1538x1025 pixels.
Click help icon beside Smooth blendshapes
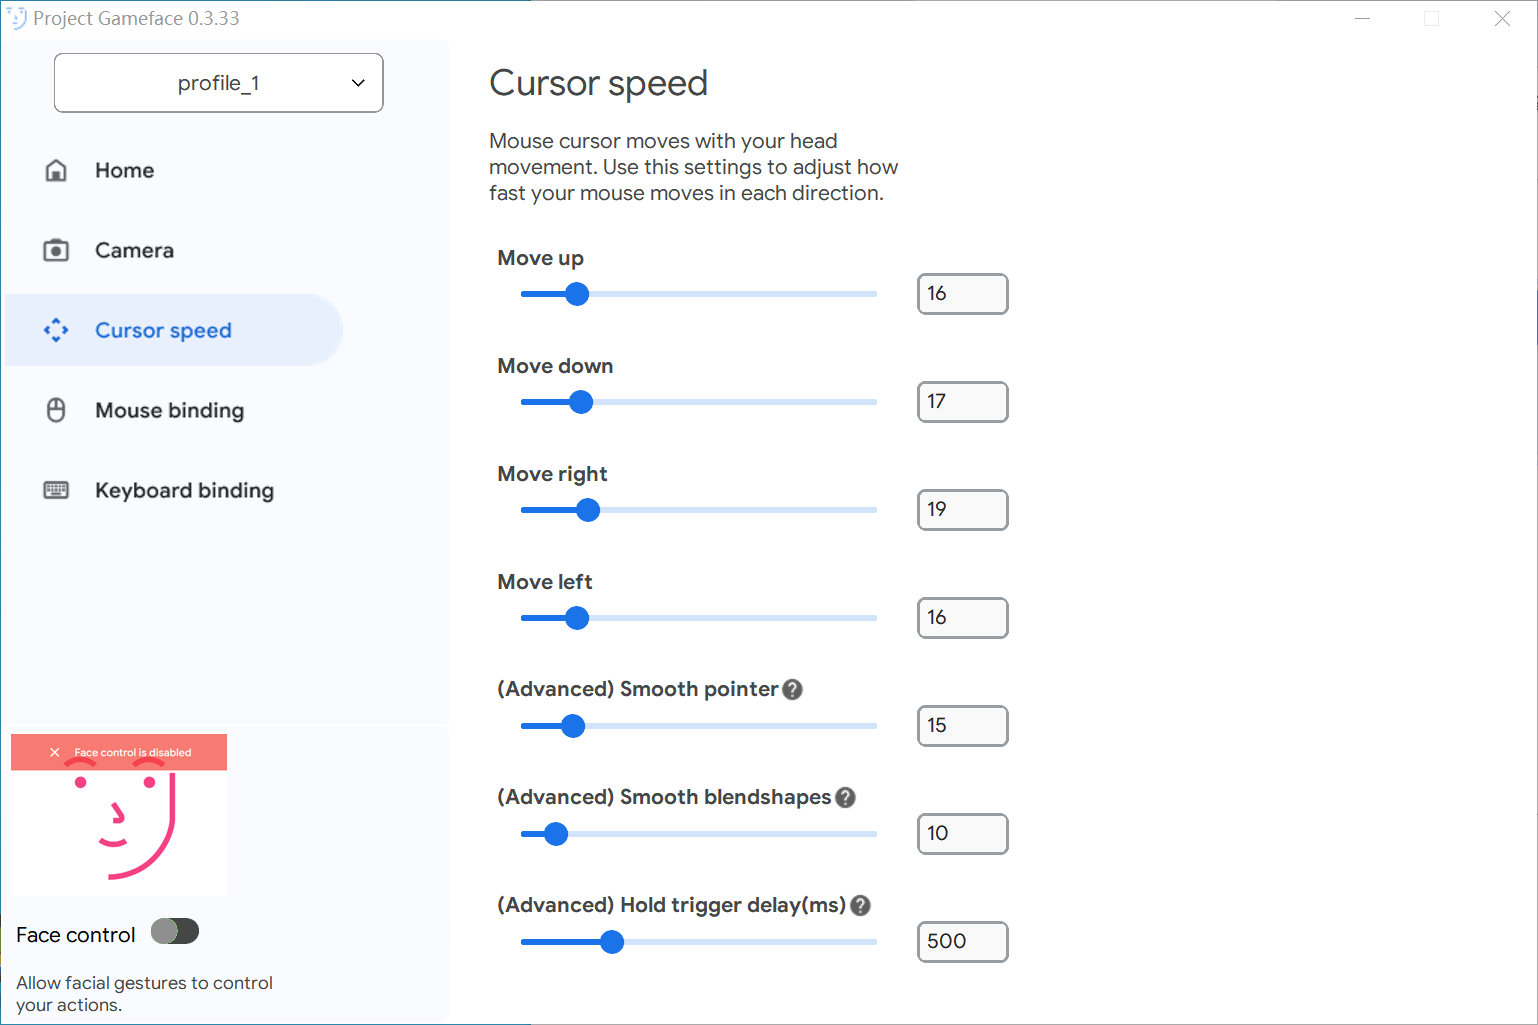(x=845, y=797)
